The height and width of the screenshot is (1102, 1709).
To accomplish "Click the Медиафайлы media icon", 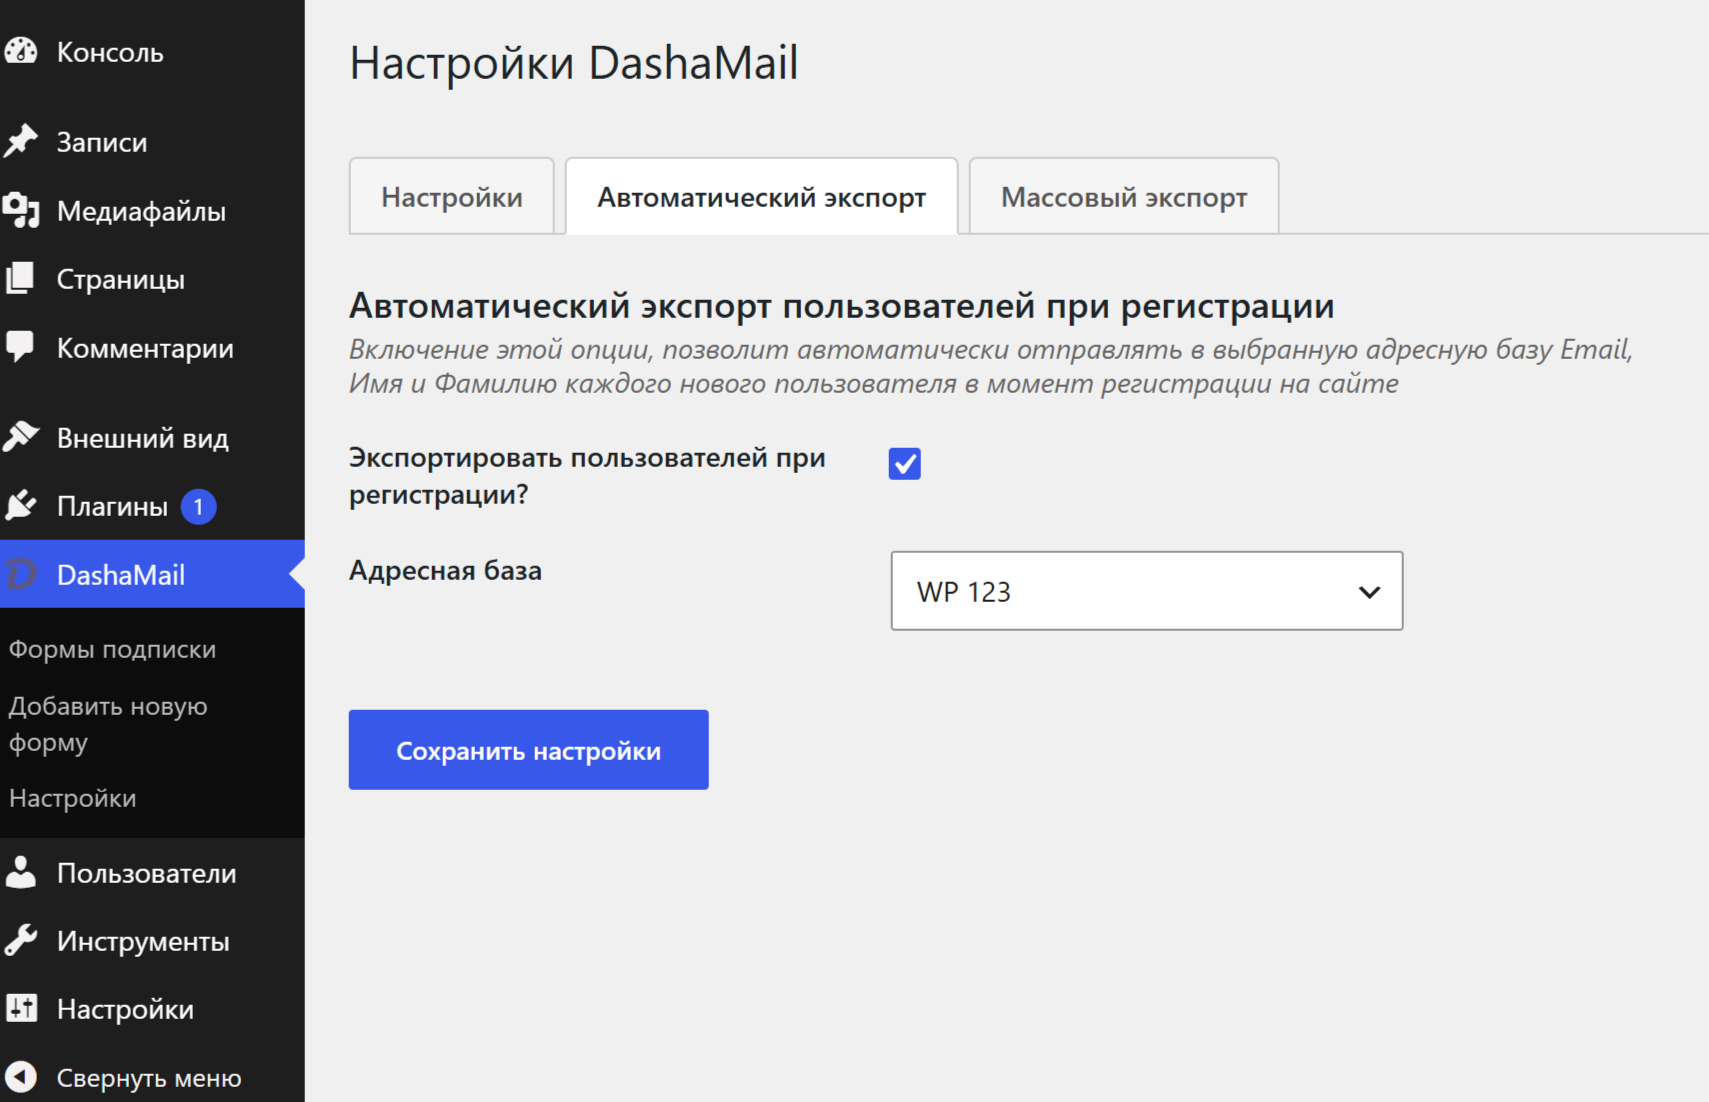I will [x=21, y=211].
